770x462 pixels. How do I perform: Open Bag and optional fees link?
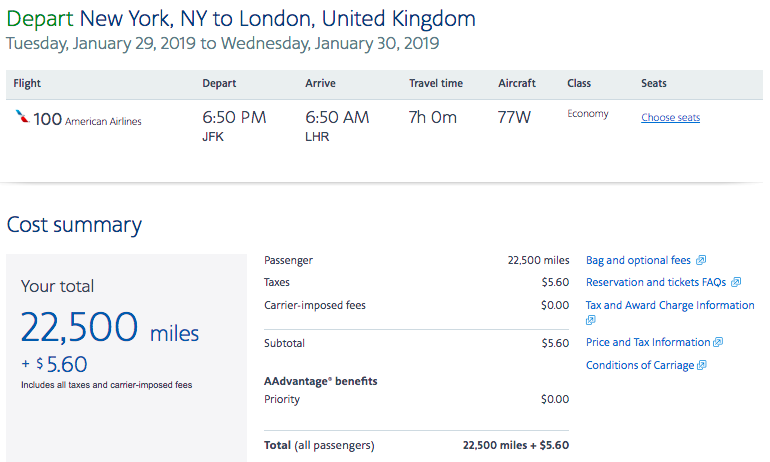638,260
